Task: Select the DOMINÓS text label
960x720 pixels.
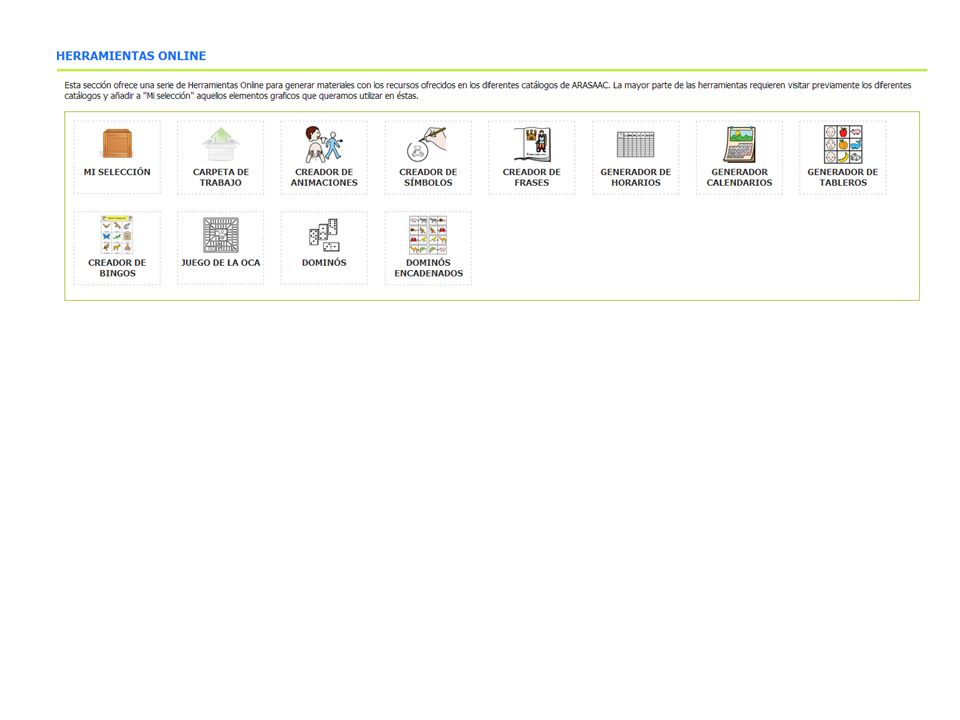Action: [324, 263]
